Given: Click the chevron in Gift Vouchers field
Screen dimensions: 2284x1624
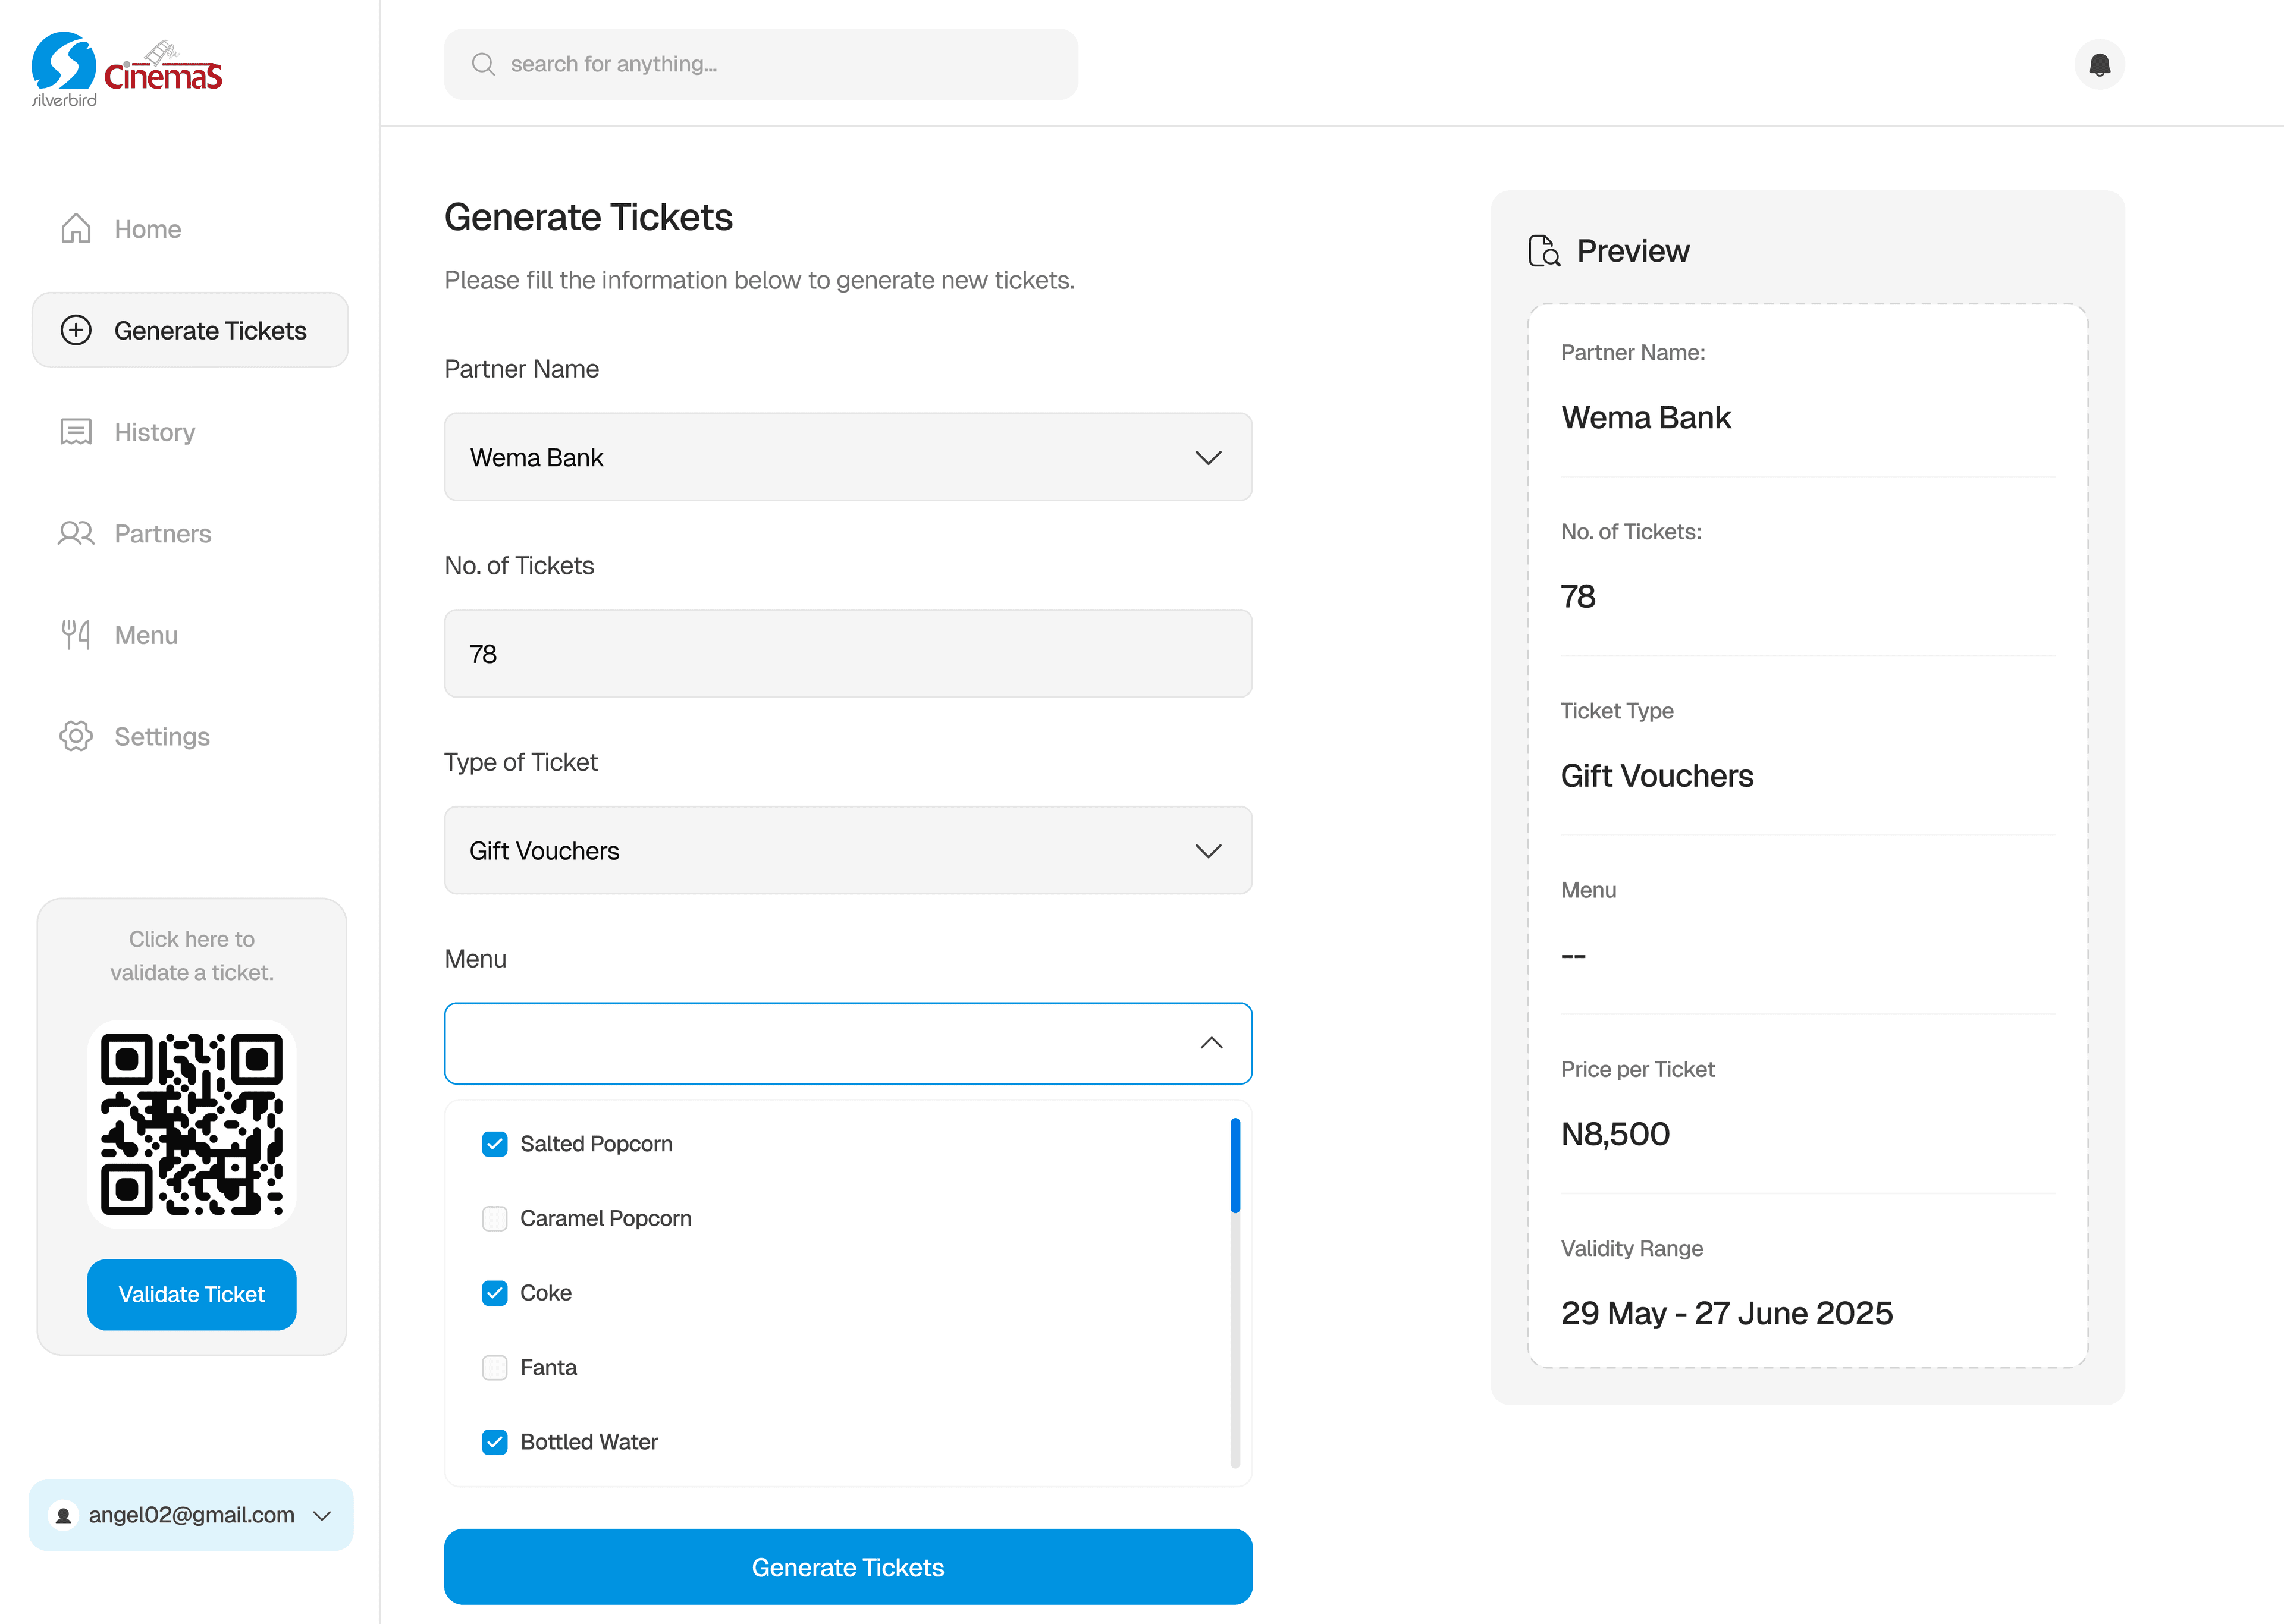Looking at the screenshot, I should (1208, 851).
